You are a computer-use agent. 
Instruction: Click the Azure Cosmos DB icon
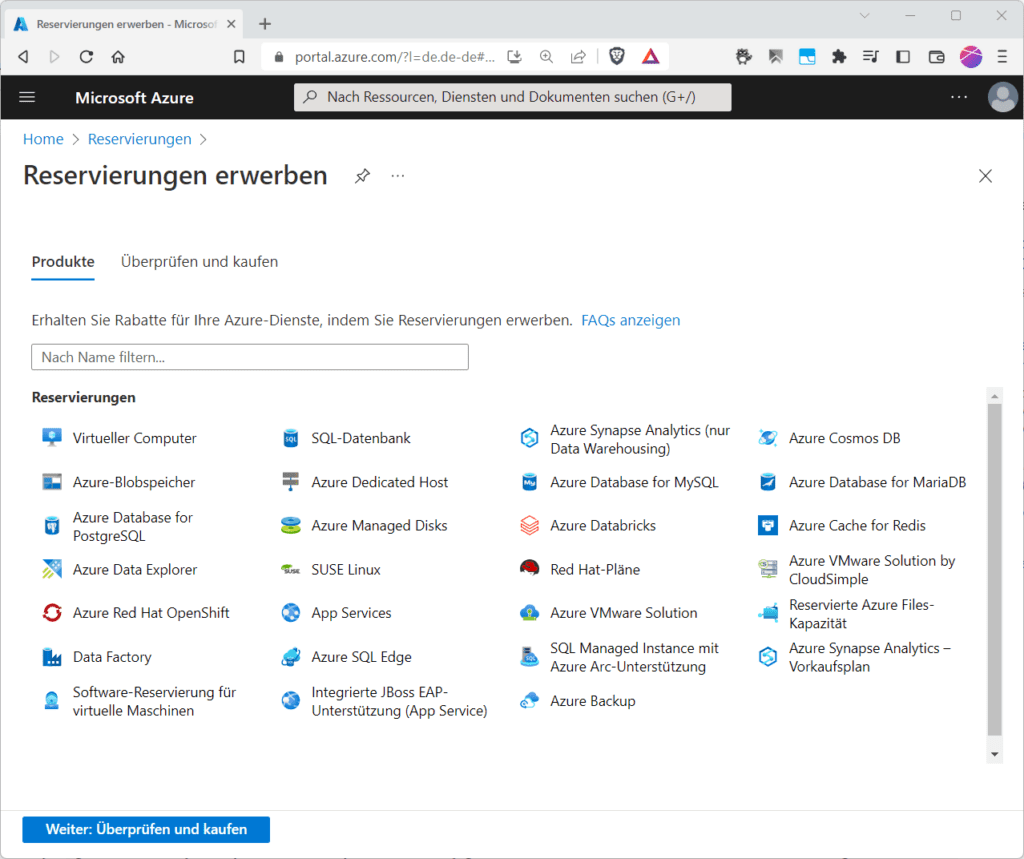click(768, 438)
